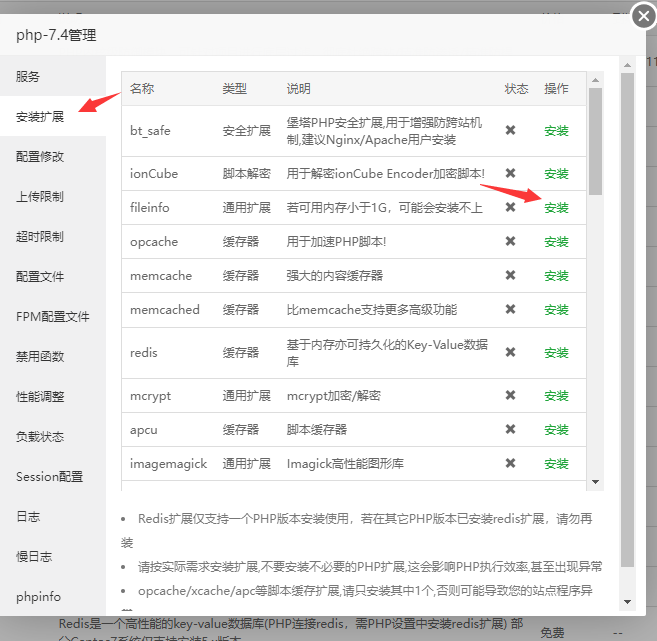The height and width of the screenshot is (641, 657).
Task: Open the 日志 tab
Action: [53, 516]
